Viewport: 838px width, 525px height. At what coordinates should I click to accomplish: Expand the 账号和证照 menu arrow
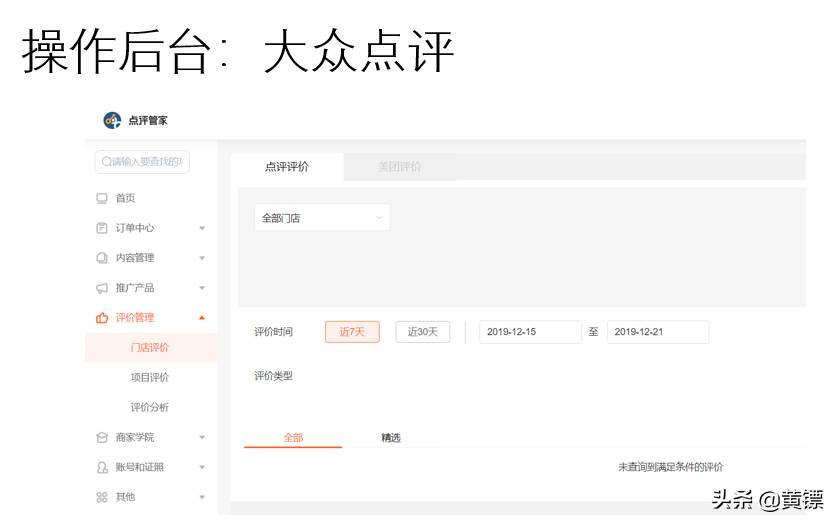[202, 467]
